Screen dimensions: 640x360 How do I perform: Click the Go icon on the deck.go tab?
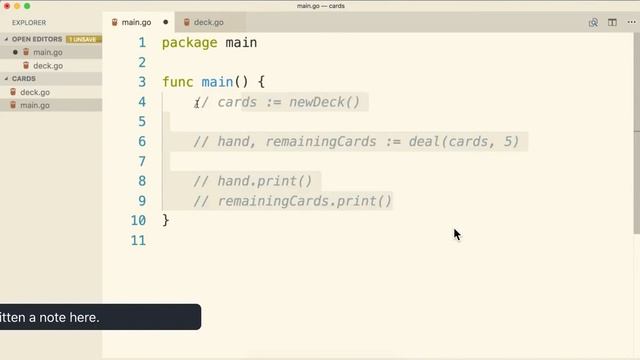(x=187, y=22)
